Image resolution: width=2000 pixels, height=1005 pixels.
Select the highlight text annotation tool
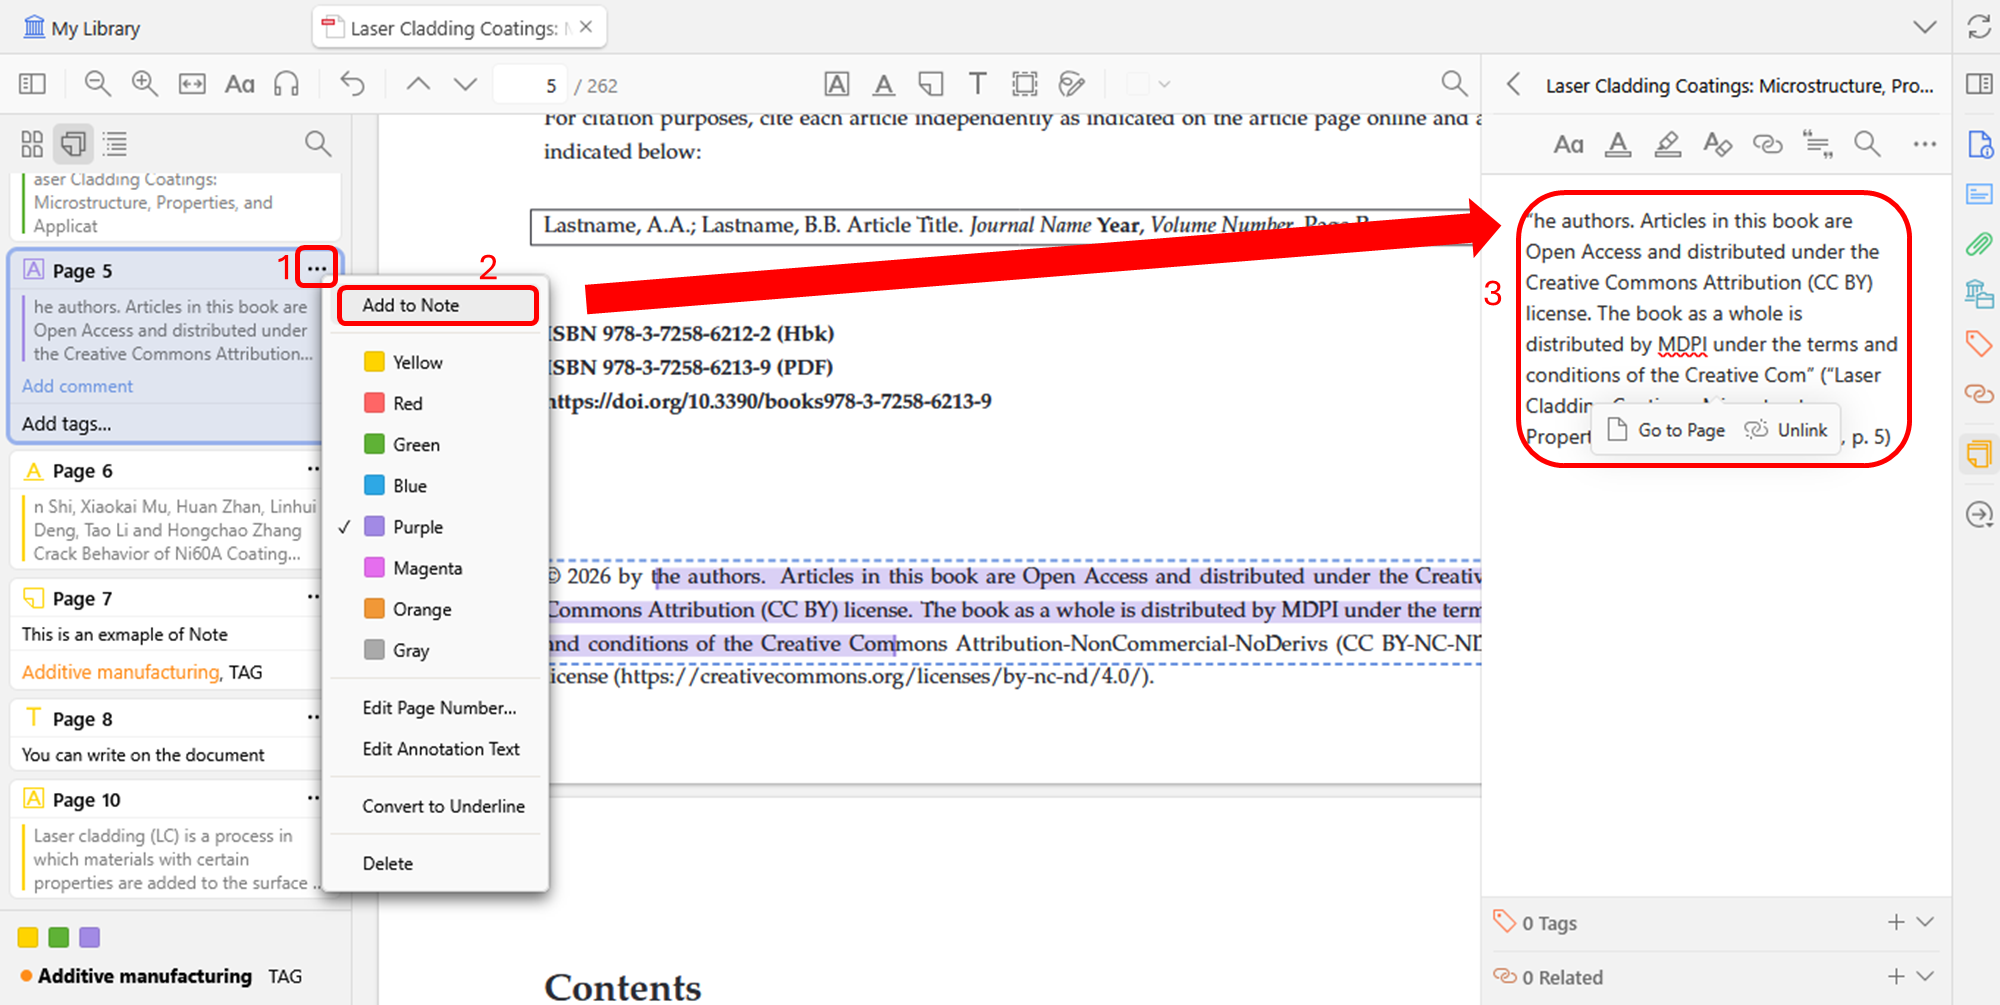click(837, 84)
